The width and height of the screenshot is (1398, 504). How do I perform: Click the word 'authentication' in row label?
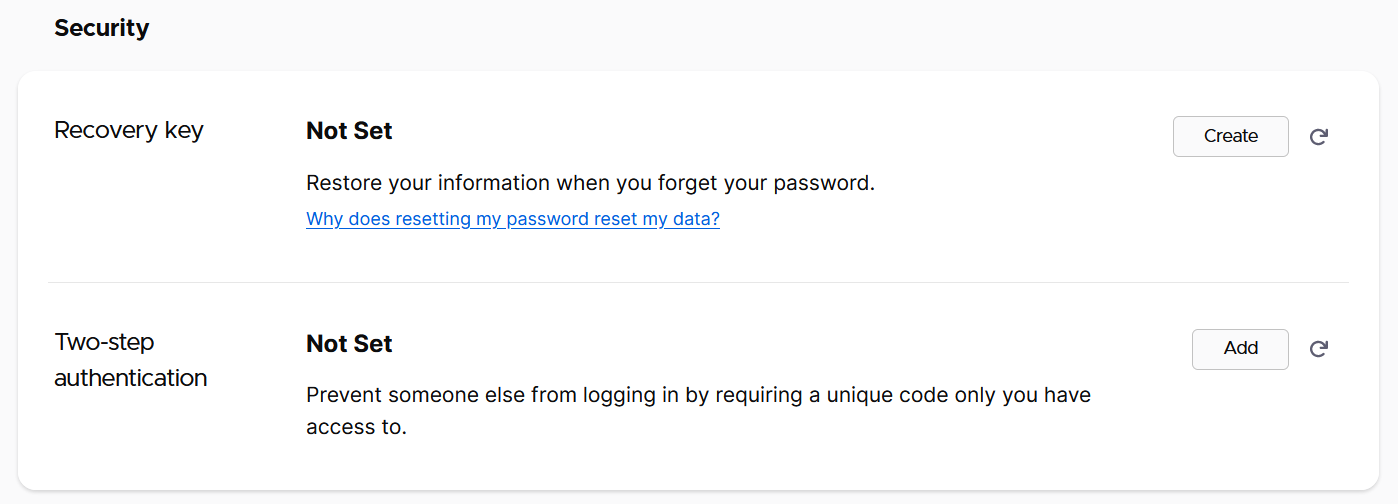(130, 378)
